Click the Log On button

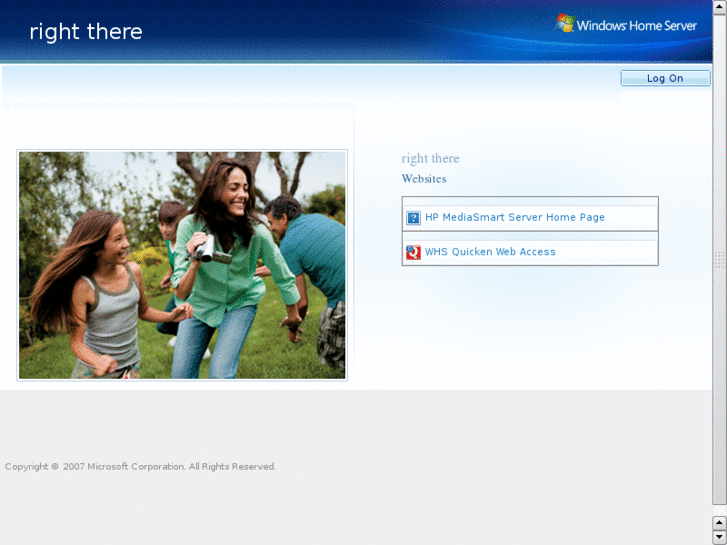pyautogui.click(x=665, y=78)
